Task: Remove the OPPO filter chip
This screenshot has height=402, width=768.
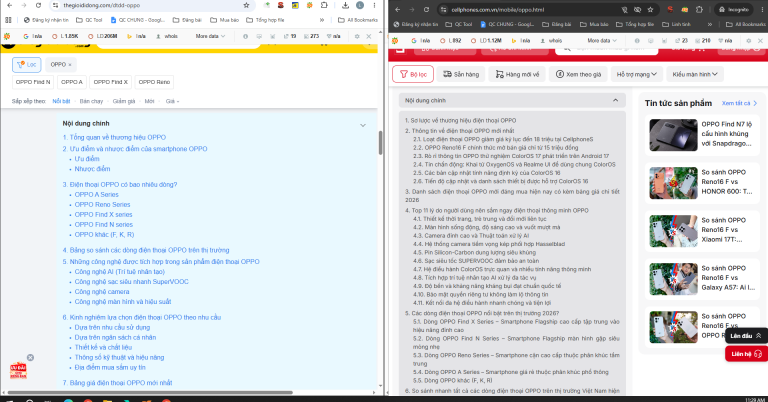Action: click(70, 65)
